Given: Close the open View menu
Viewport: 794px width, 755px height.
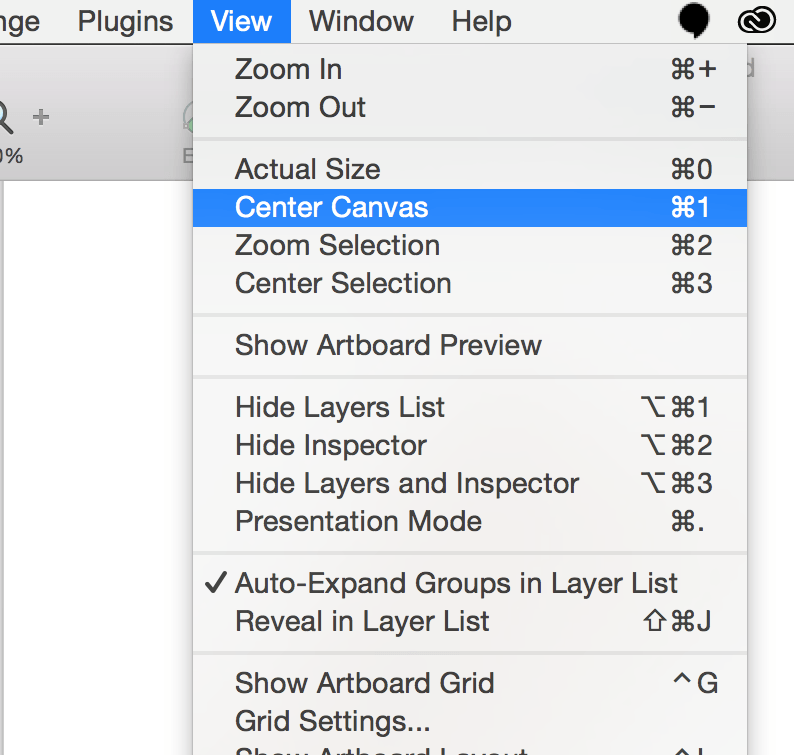Looking at the screenshot, I should [241, 21].
